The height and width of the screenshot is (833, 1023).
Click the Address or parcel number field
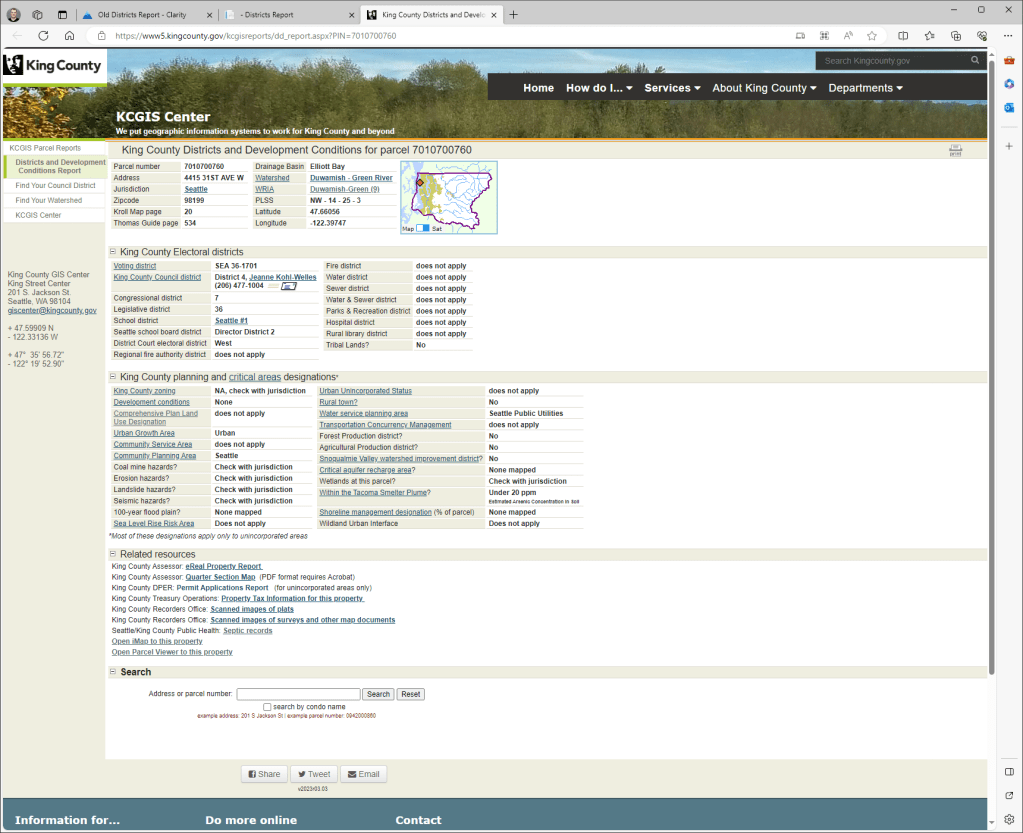coord(298,694)
